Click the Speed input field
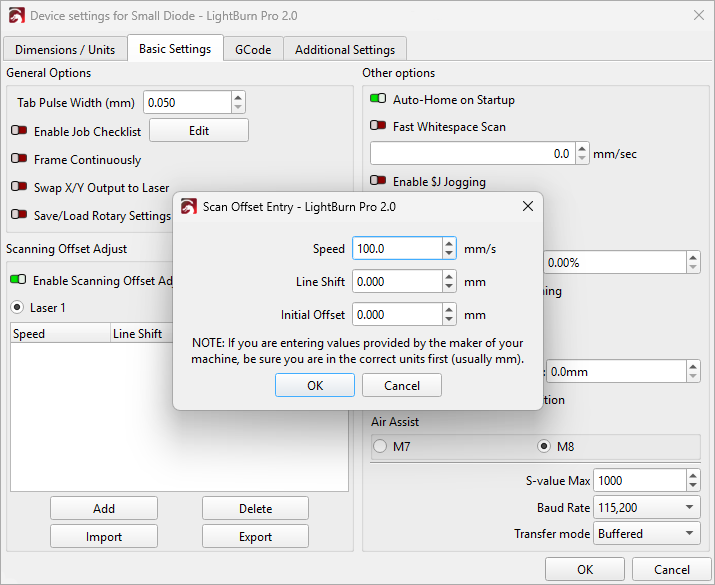This screenshot has width=715, height=585. (x=396, y=249)
